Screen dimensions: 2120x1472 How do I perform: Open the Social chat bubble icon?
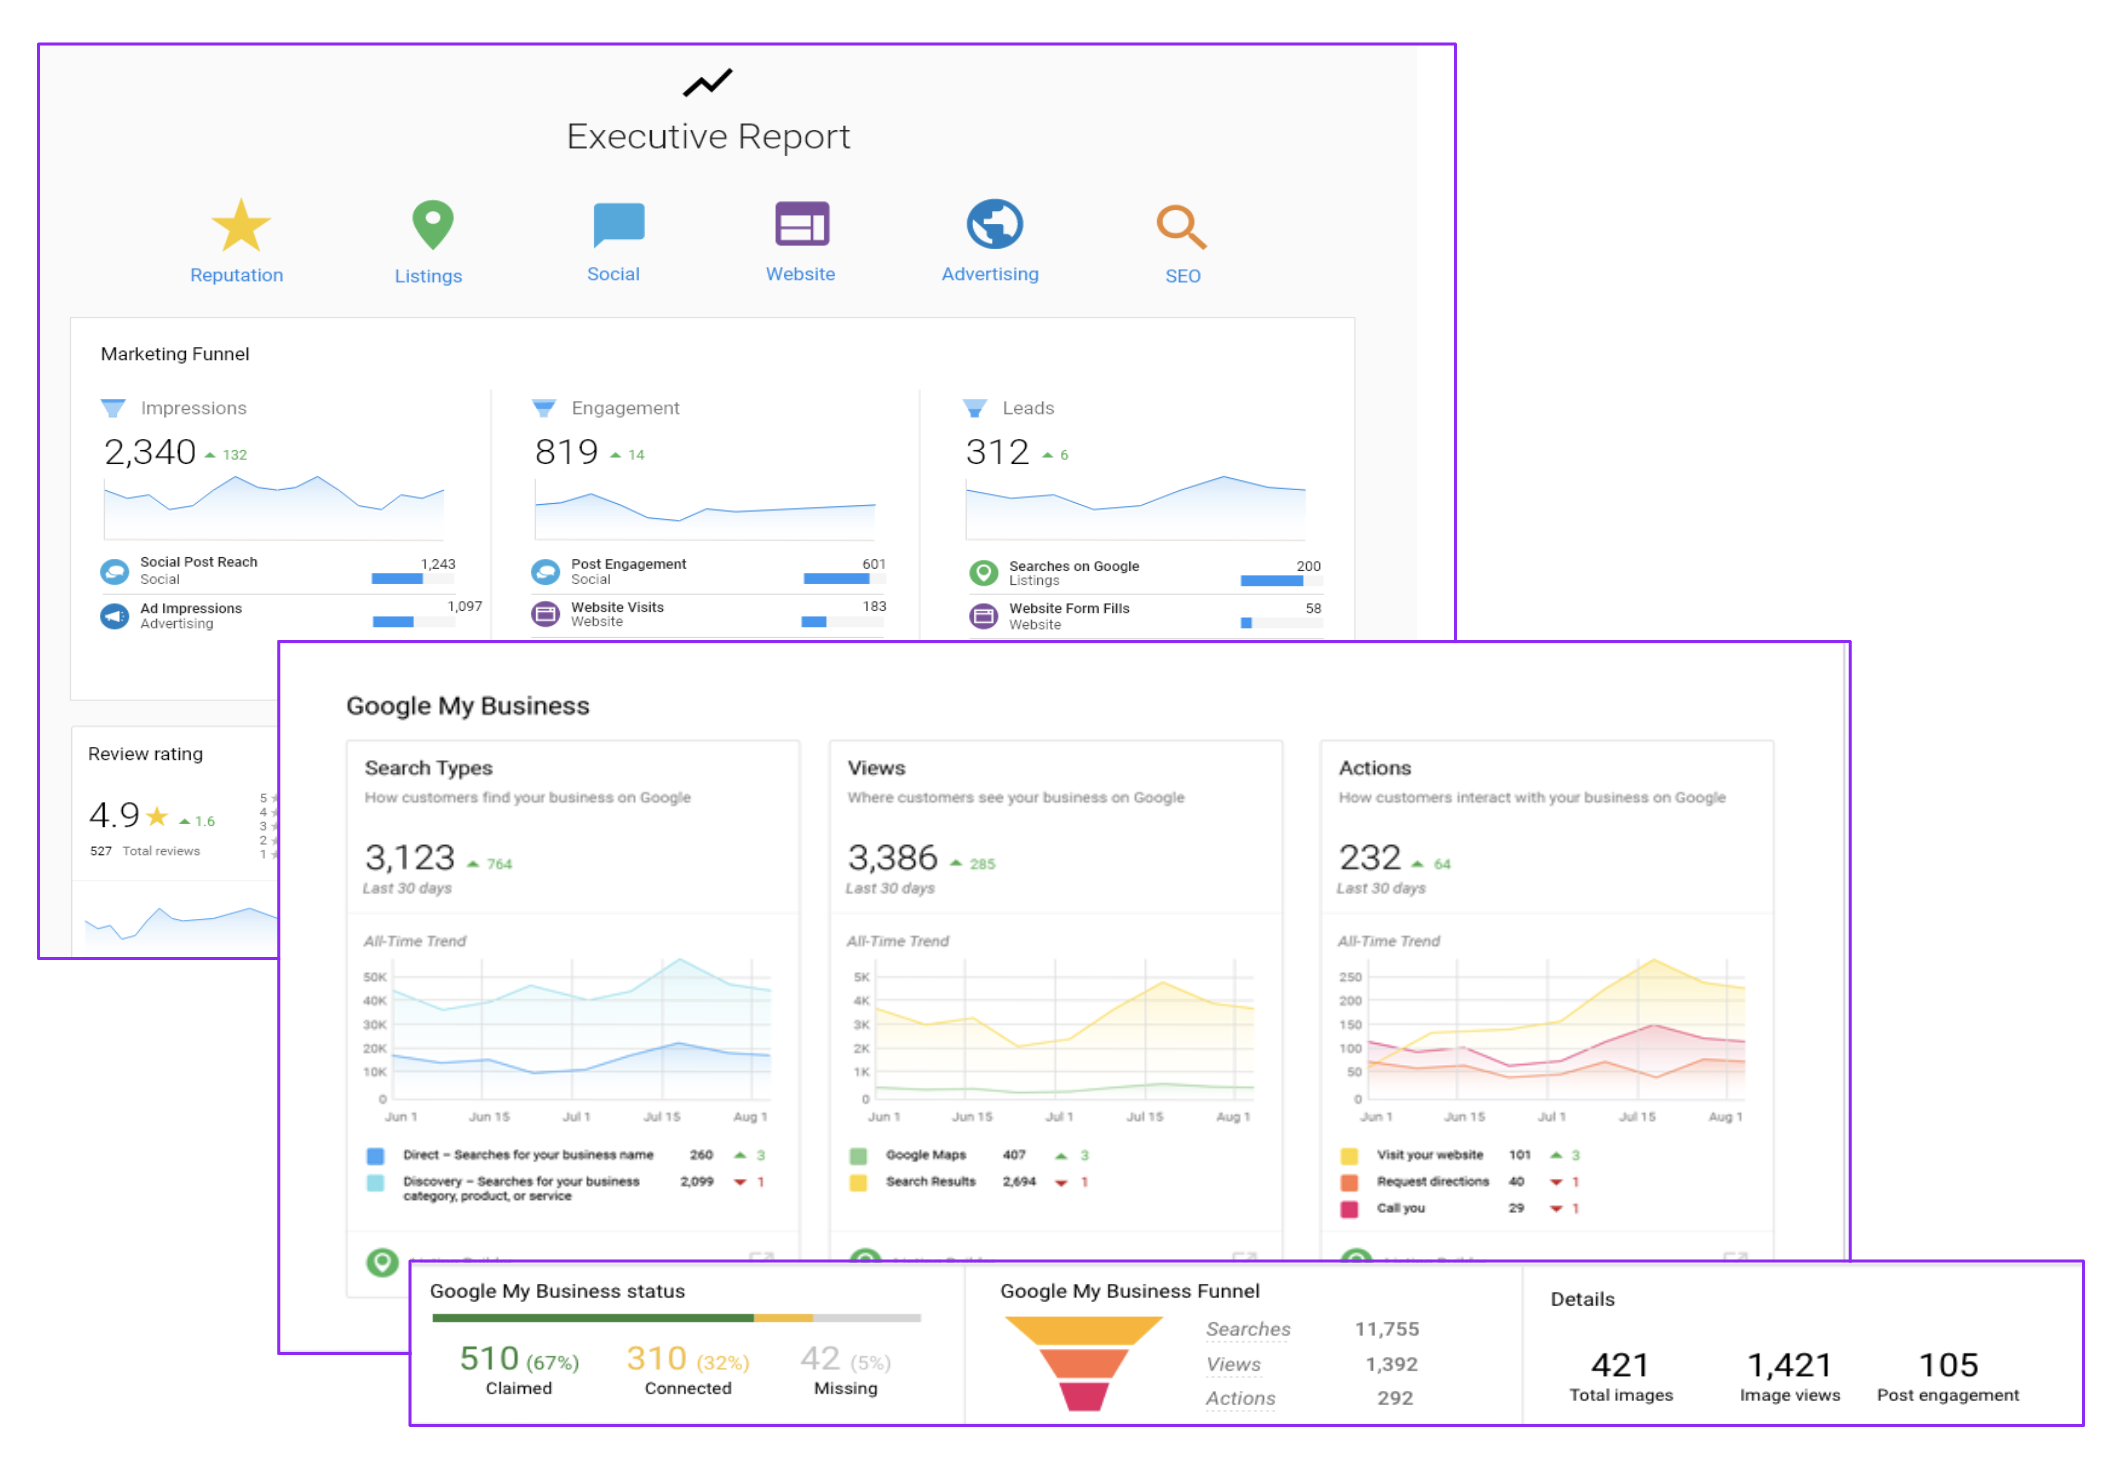[x=618, y=224]
